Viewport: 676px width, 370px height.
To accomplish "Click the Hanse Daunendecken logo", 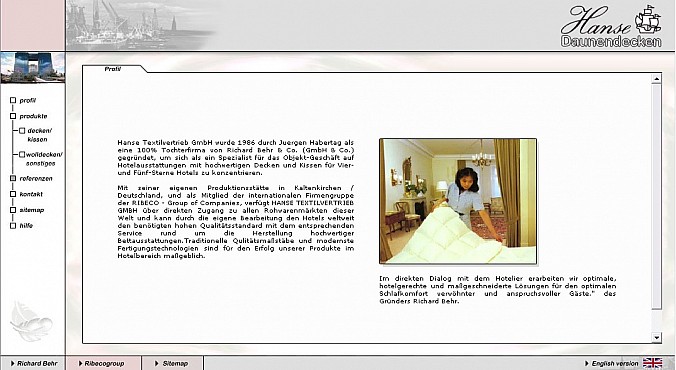I will pyautogui.click(x=611, y=26).
